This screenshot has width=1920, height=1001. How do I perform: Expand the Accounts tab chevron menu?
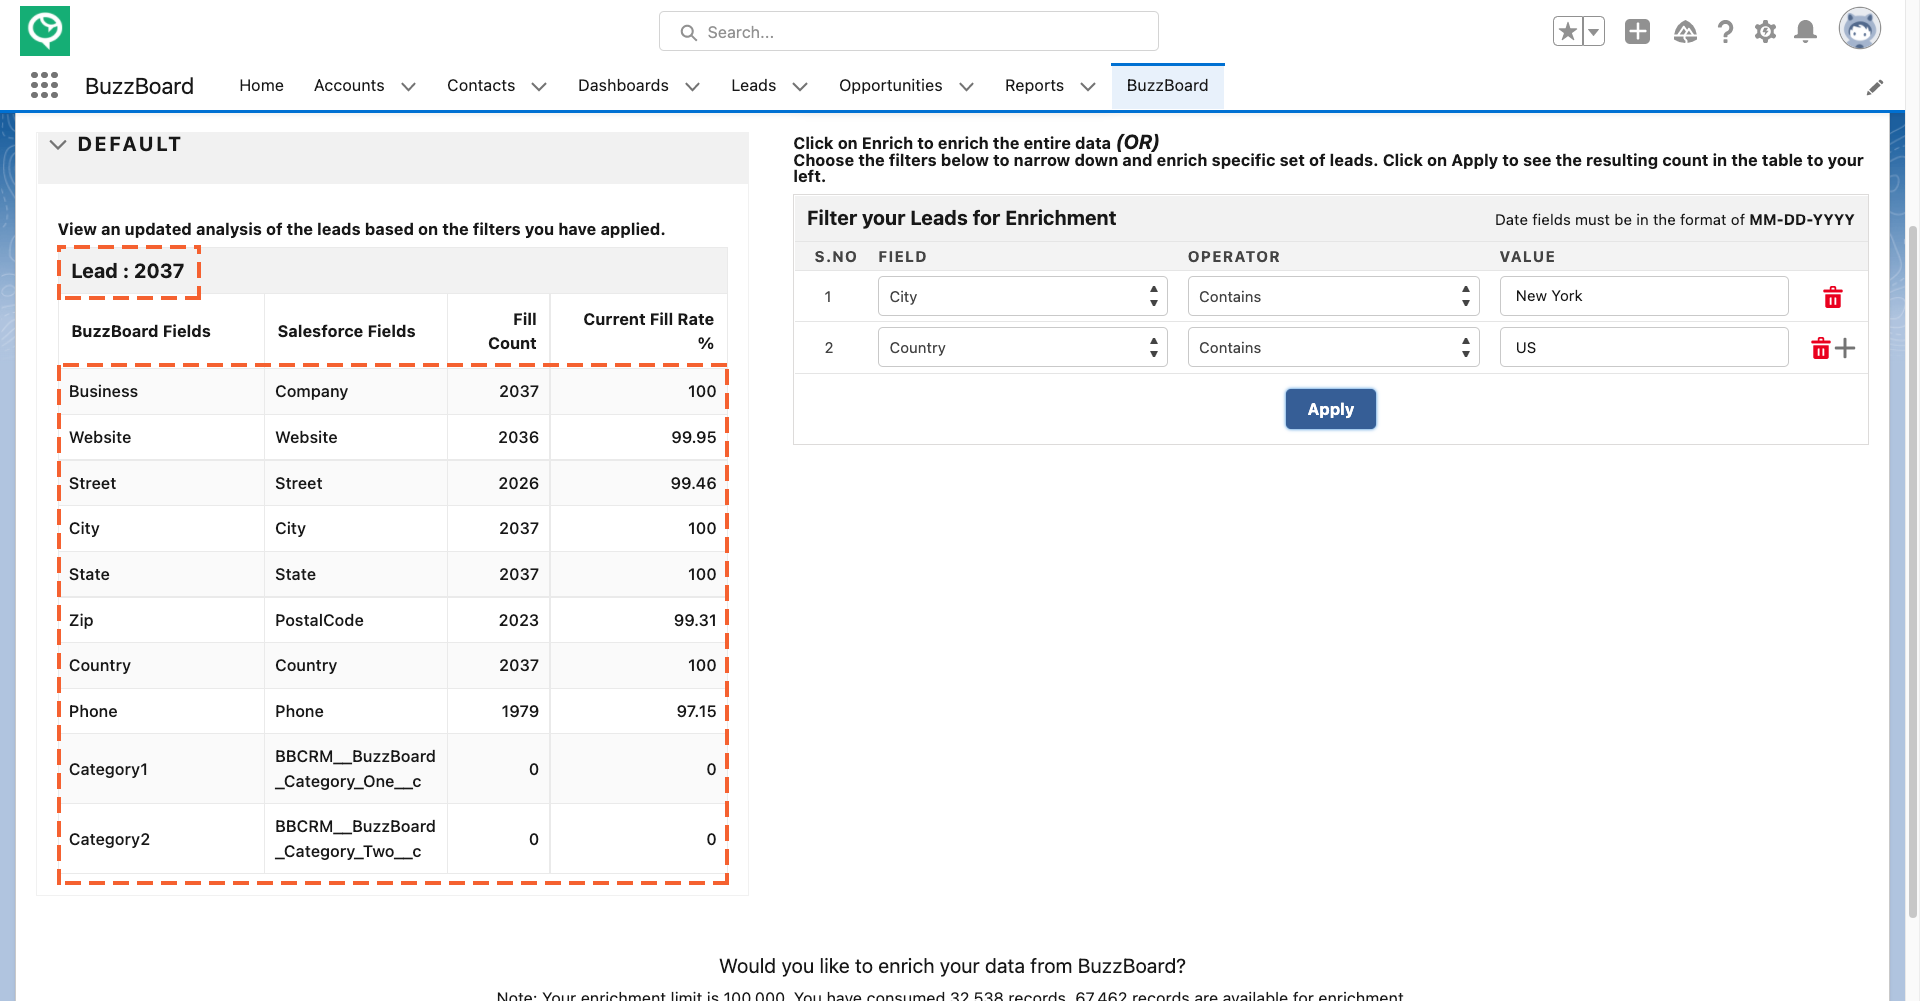[408, 87]
